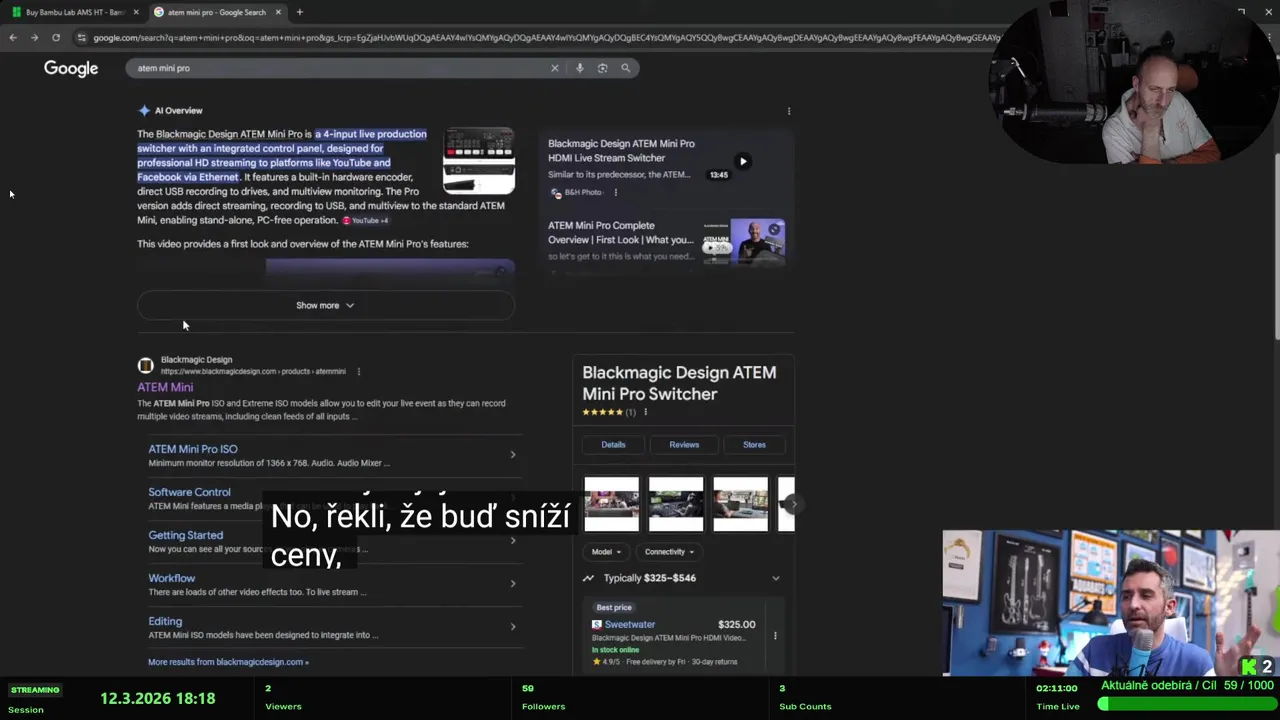
Task: Open the Model filter dropdown
Action: (x=606, y=552)
